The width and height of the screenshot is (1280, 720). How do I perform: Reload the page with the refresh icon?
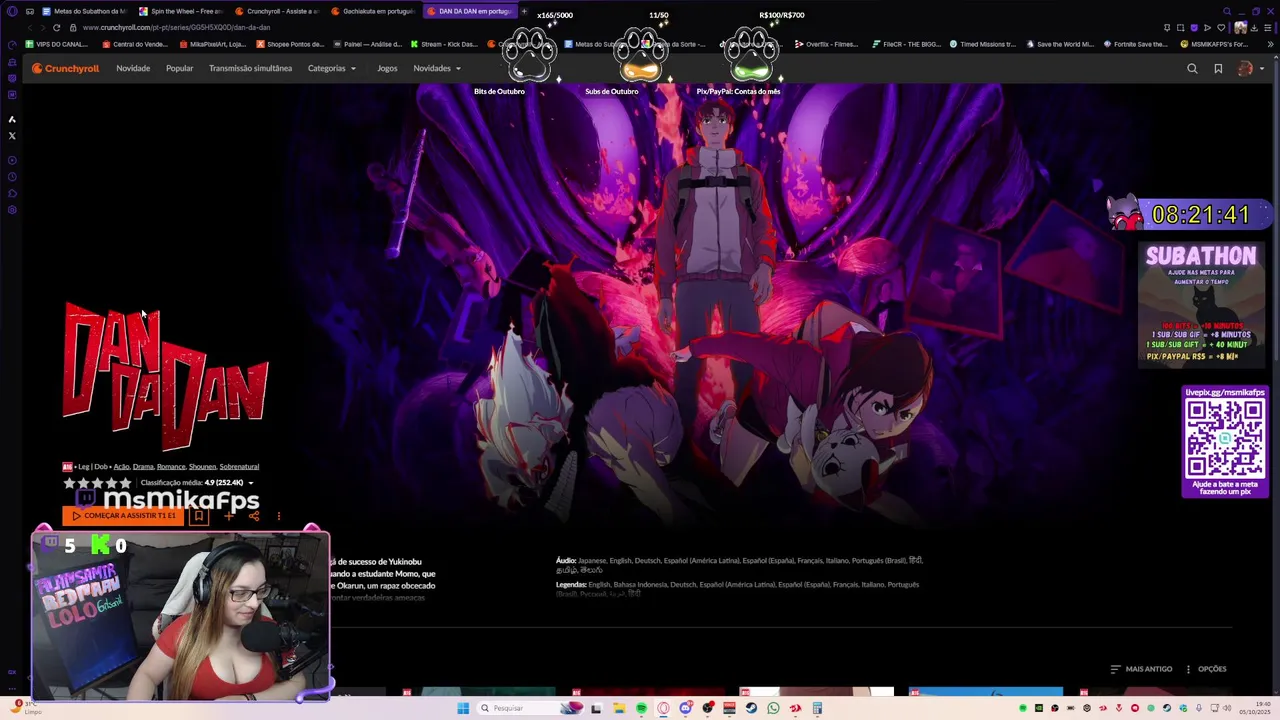tap(57, 27)
